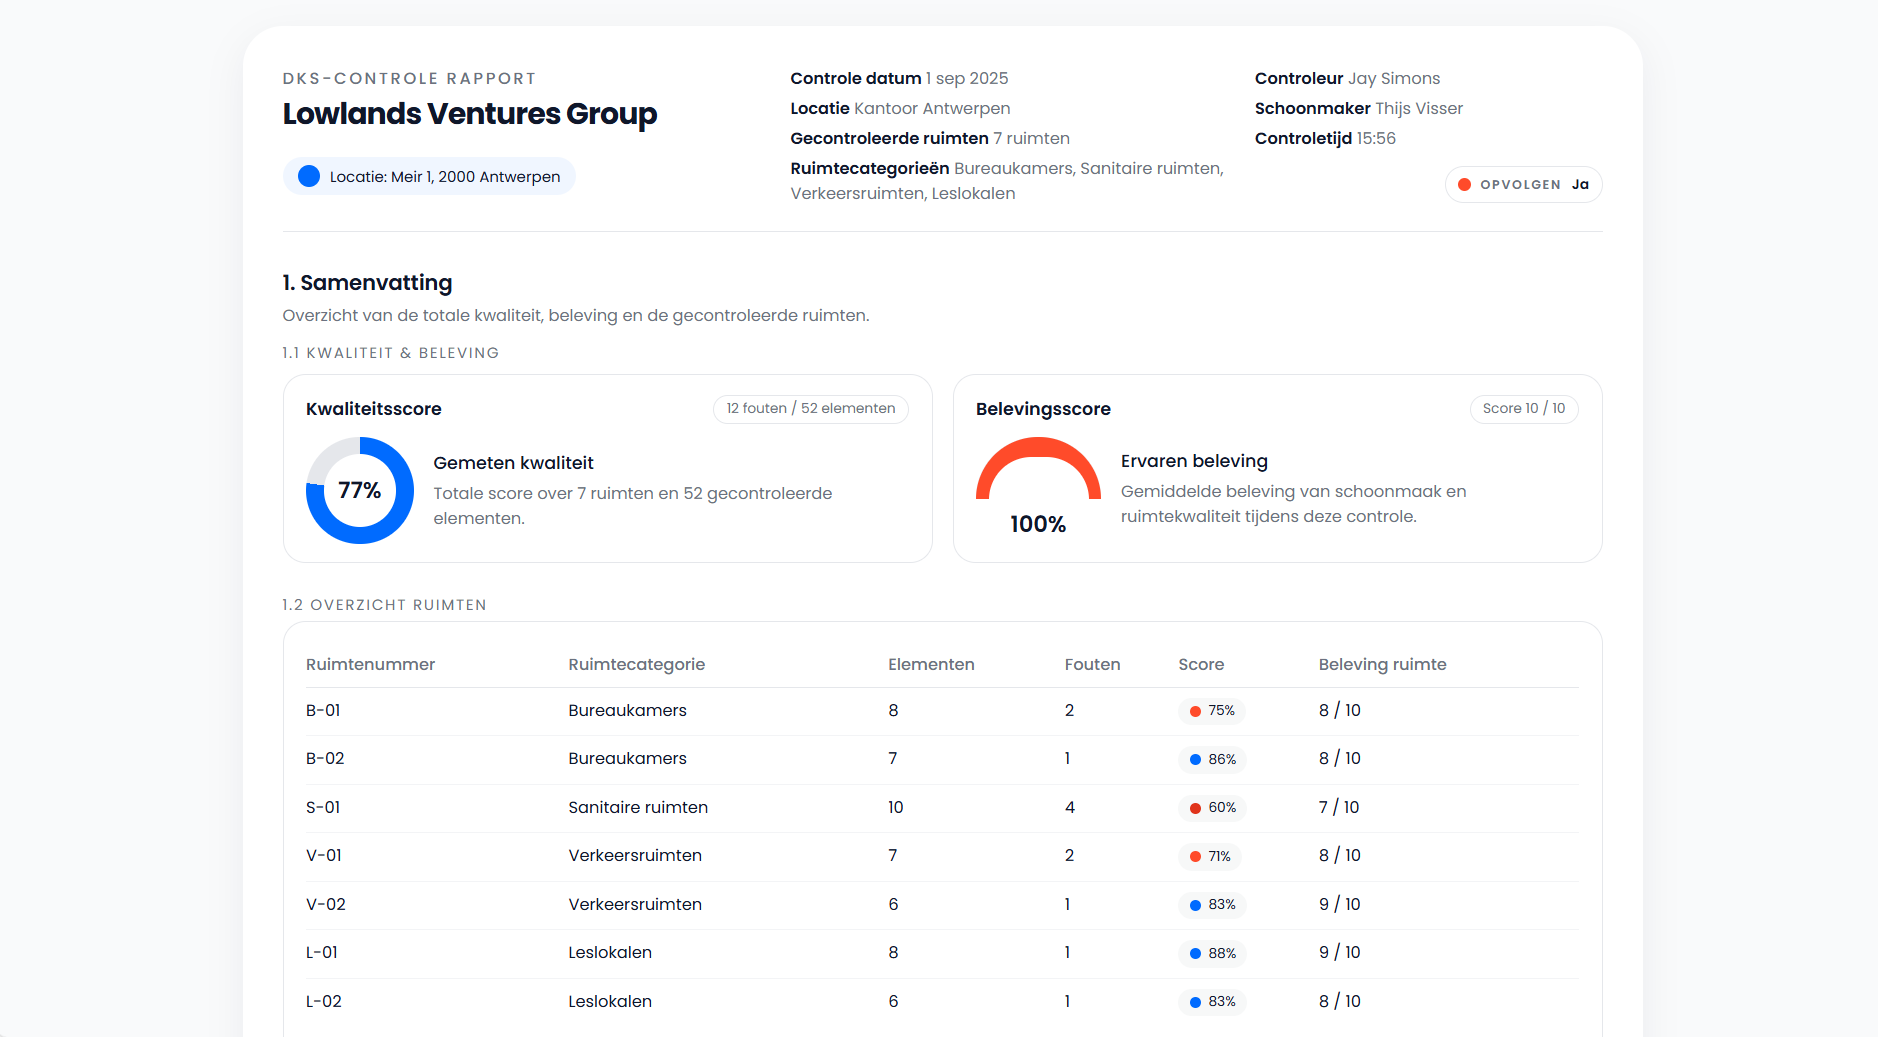Click the 77% quality donut chart
Viewport: 1878px width, 1037px height.
coord(360,490)
